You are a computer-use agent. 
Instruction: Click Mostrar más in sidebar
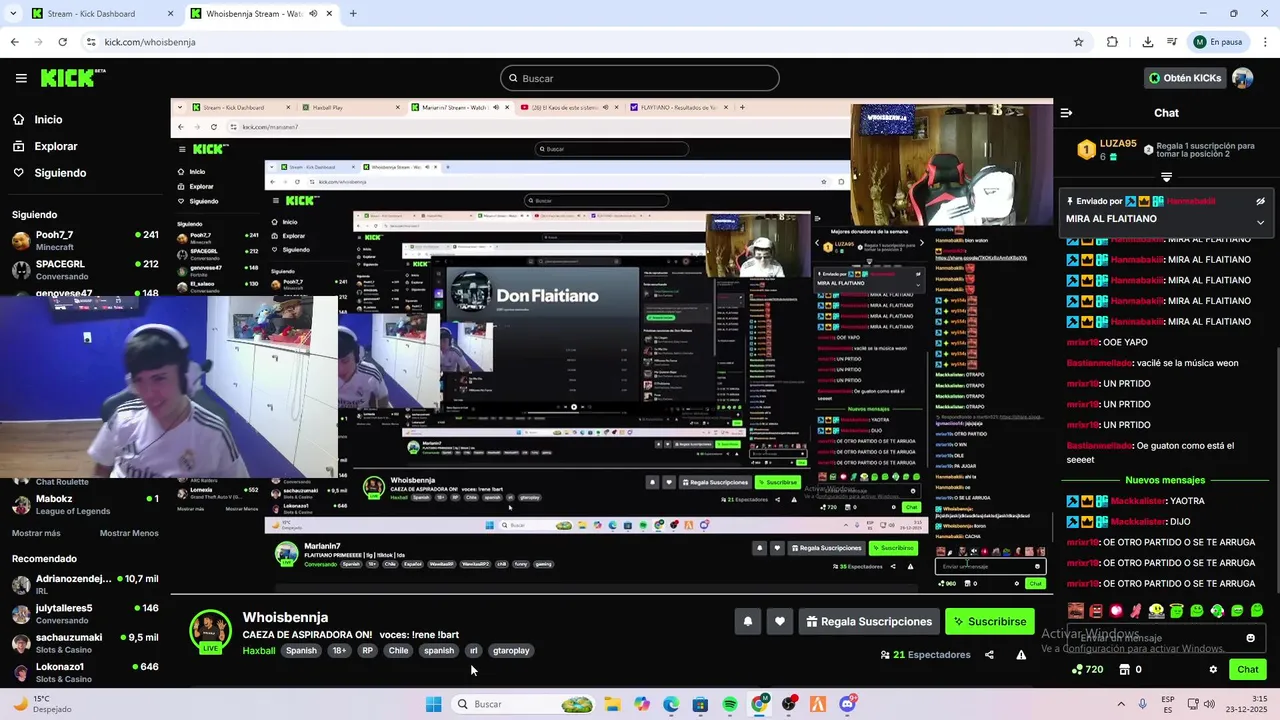tap(36, 533)
